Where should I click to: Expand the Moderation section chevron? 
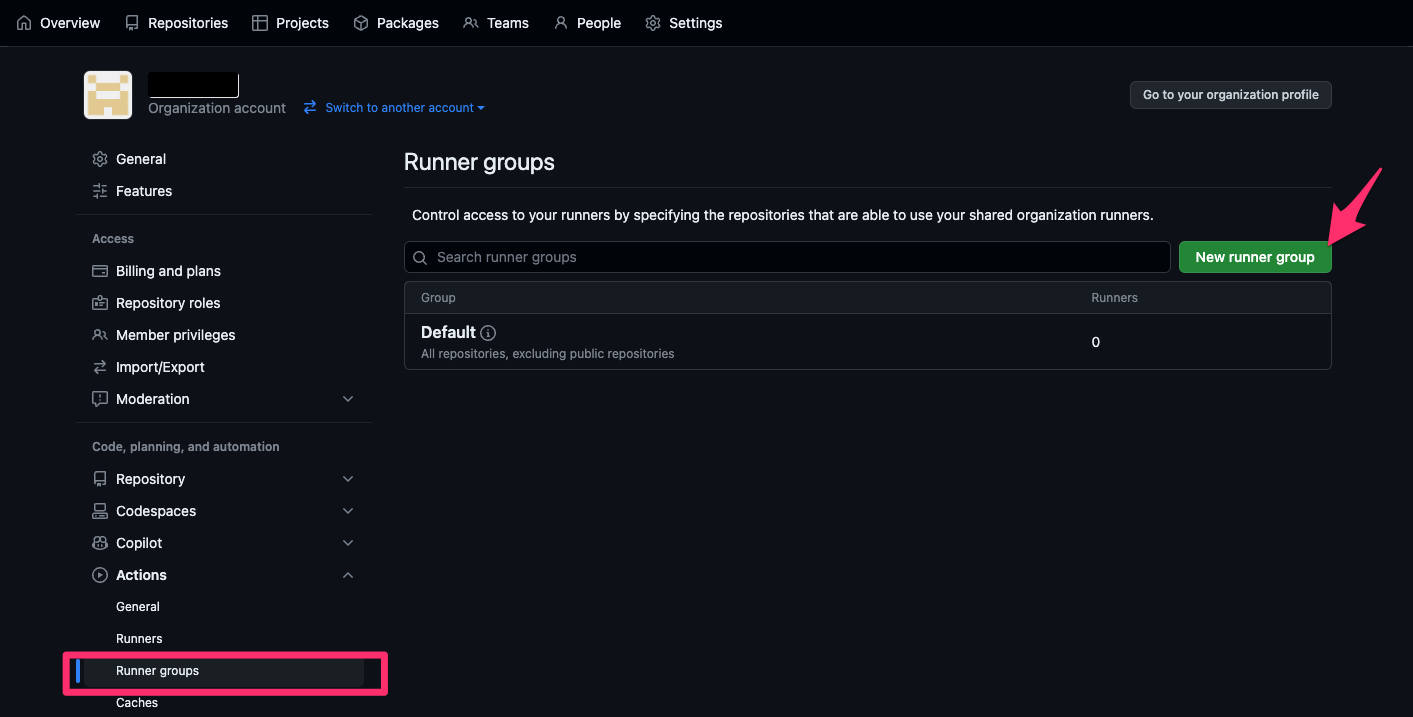(x=348, y=399)
